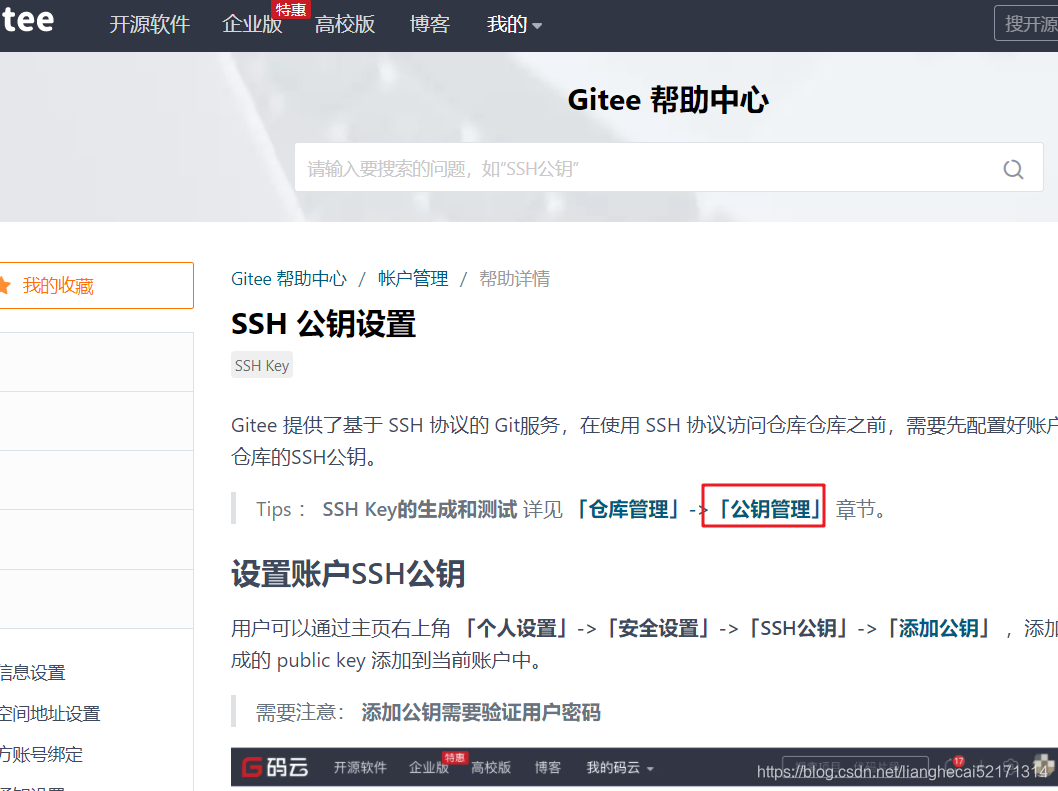Screen dimensions: 1058x791
Task: Open the 「个人设置」 link
Action: [516, 628]
